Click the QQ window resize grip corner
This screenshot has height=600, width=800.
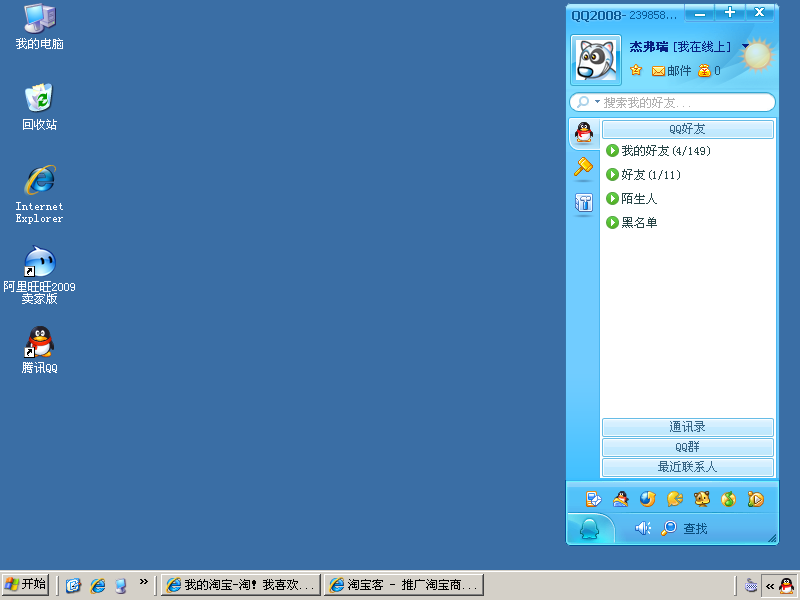tap(772, 538)
